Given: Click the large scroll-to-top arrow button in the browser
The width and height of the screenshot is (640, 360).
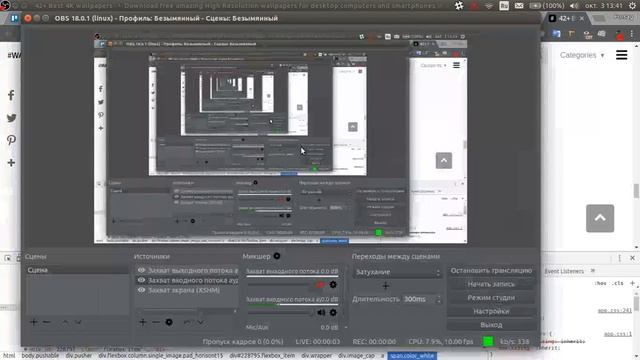Looking at the screenshot, I should click(600, 218).
